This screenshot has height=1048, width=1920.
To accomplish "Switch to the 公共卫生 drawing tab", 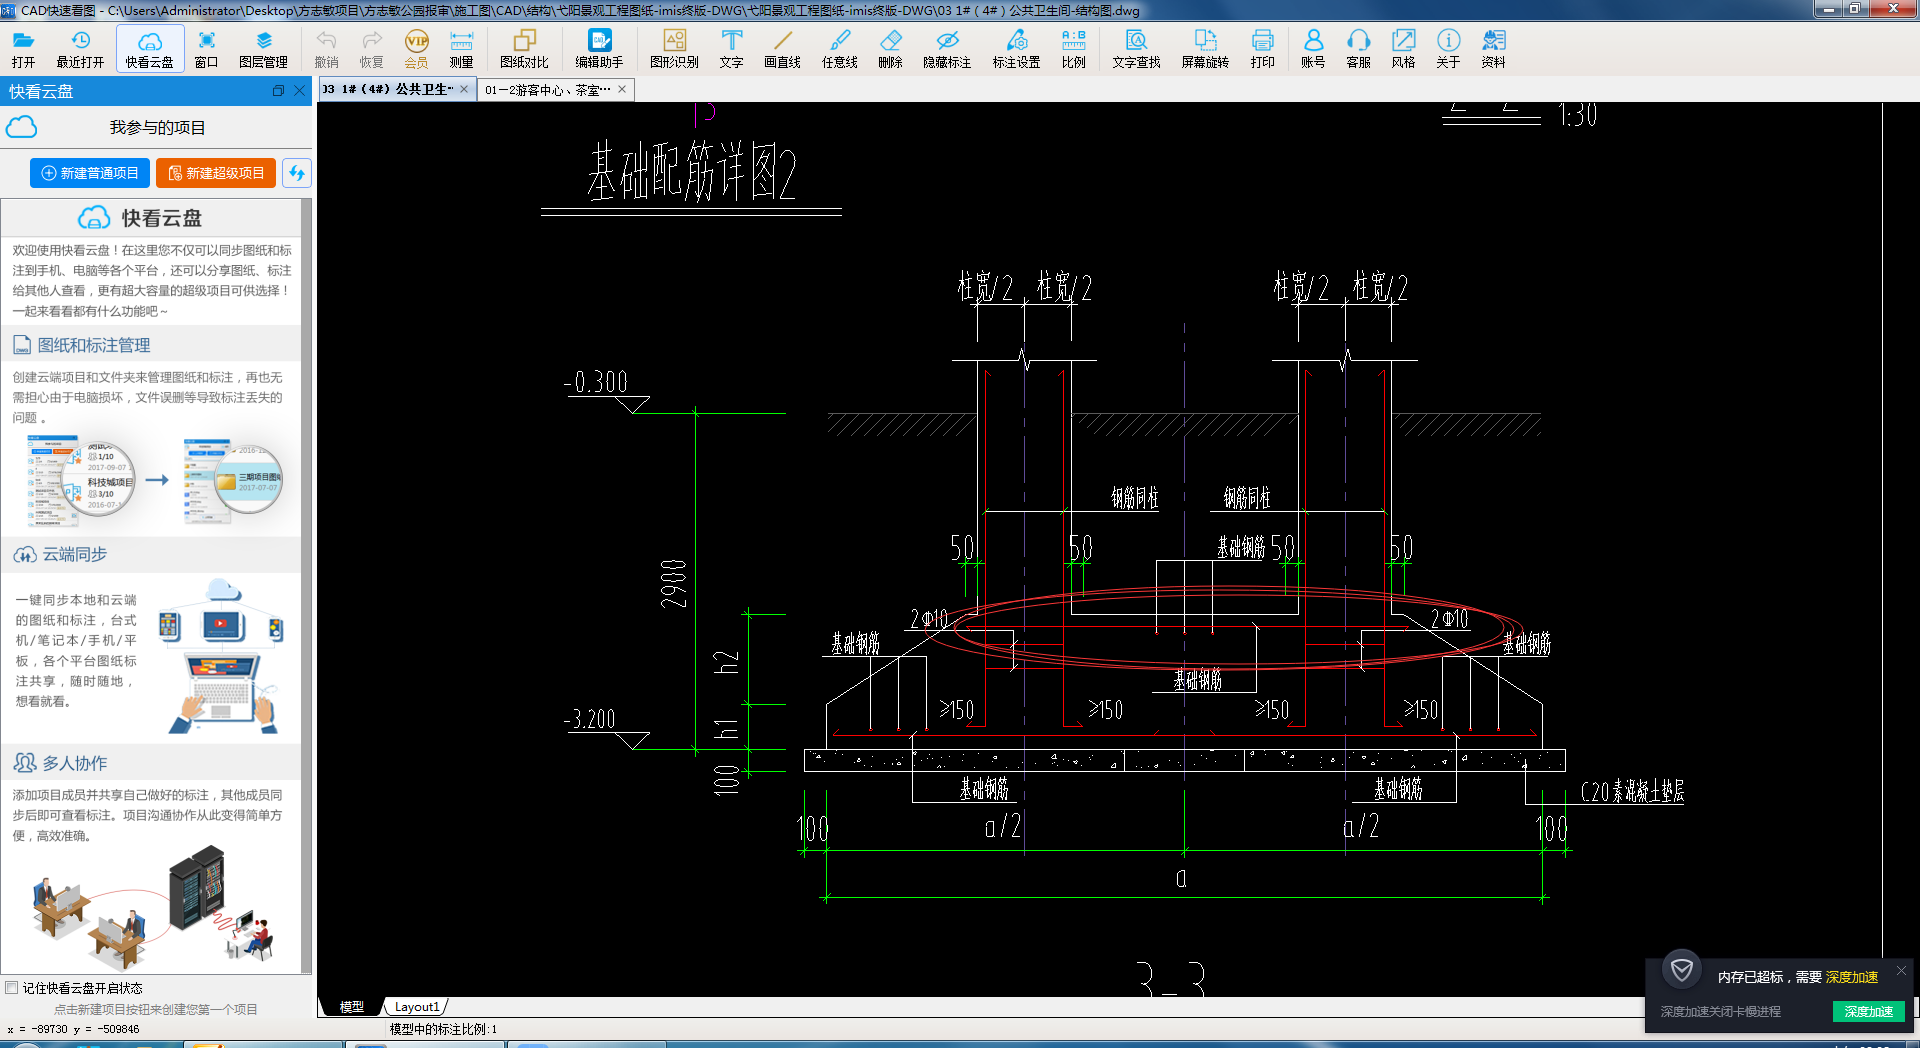I will pyautogui.click(x=387, y=89).
